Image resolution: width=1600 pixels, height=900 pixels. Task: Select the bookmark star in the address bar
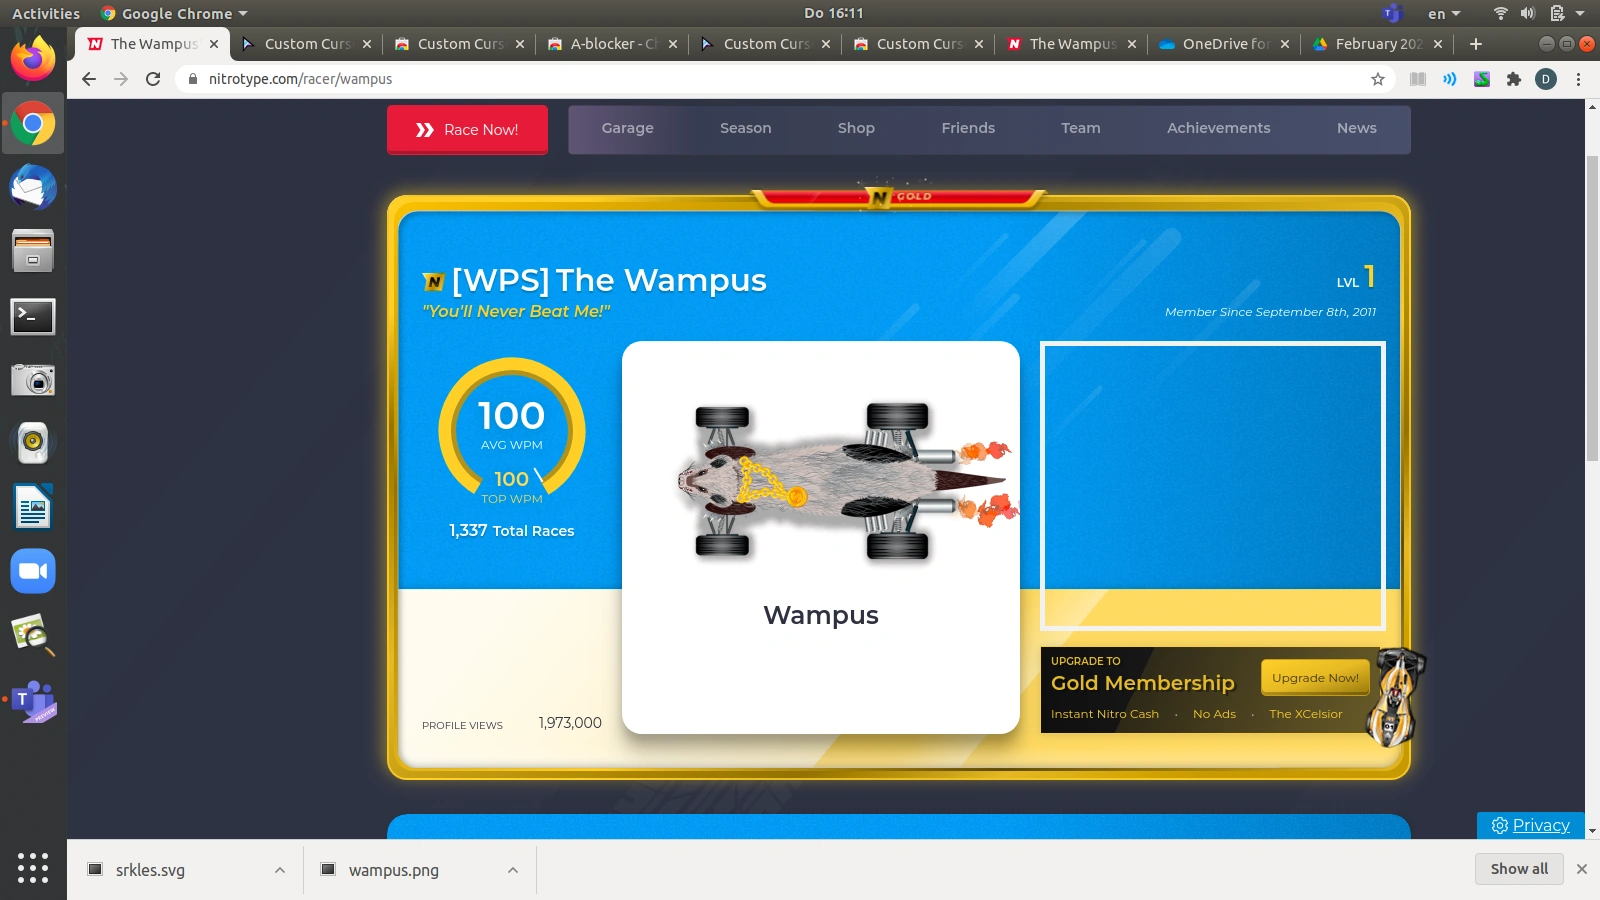click(x=1378, y=79)
